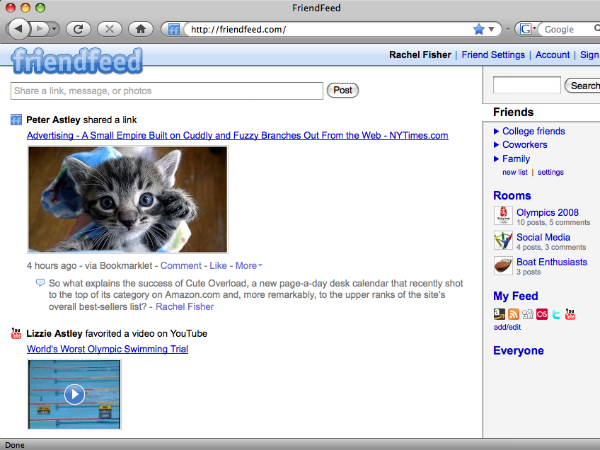Viewport: 600px width, 450px height.
Task: Click the kitten photo thumbnail
Action: pyautogui.click(x=127, y=199)
